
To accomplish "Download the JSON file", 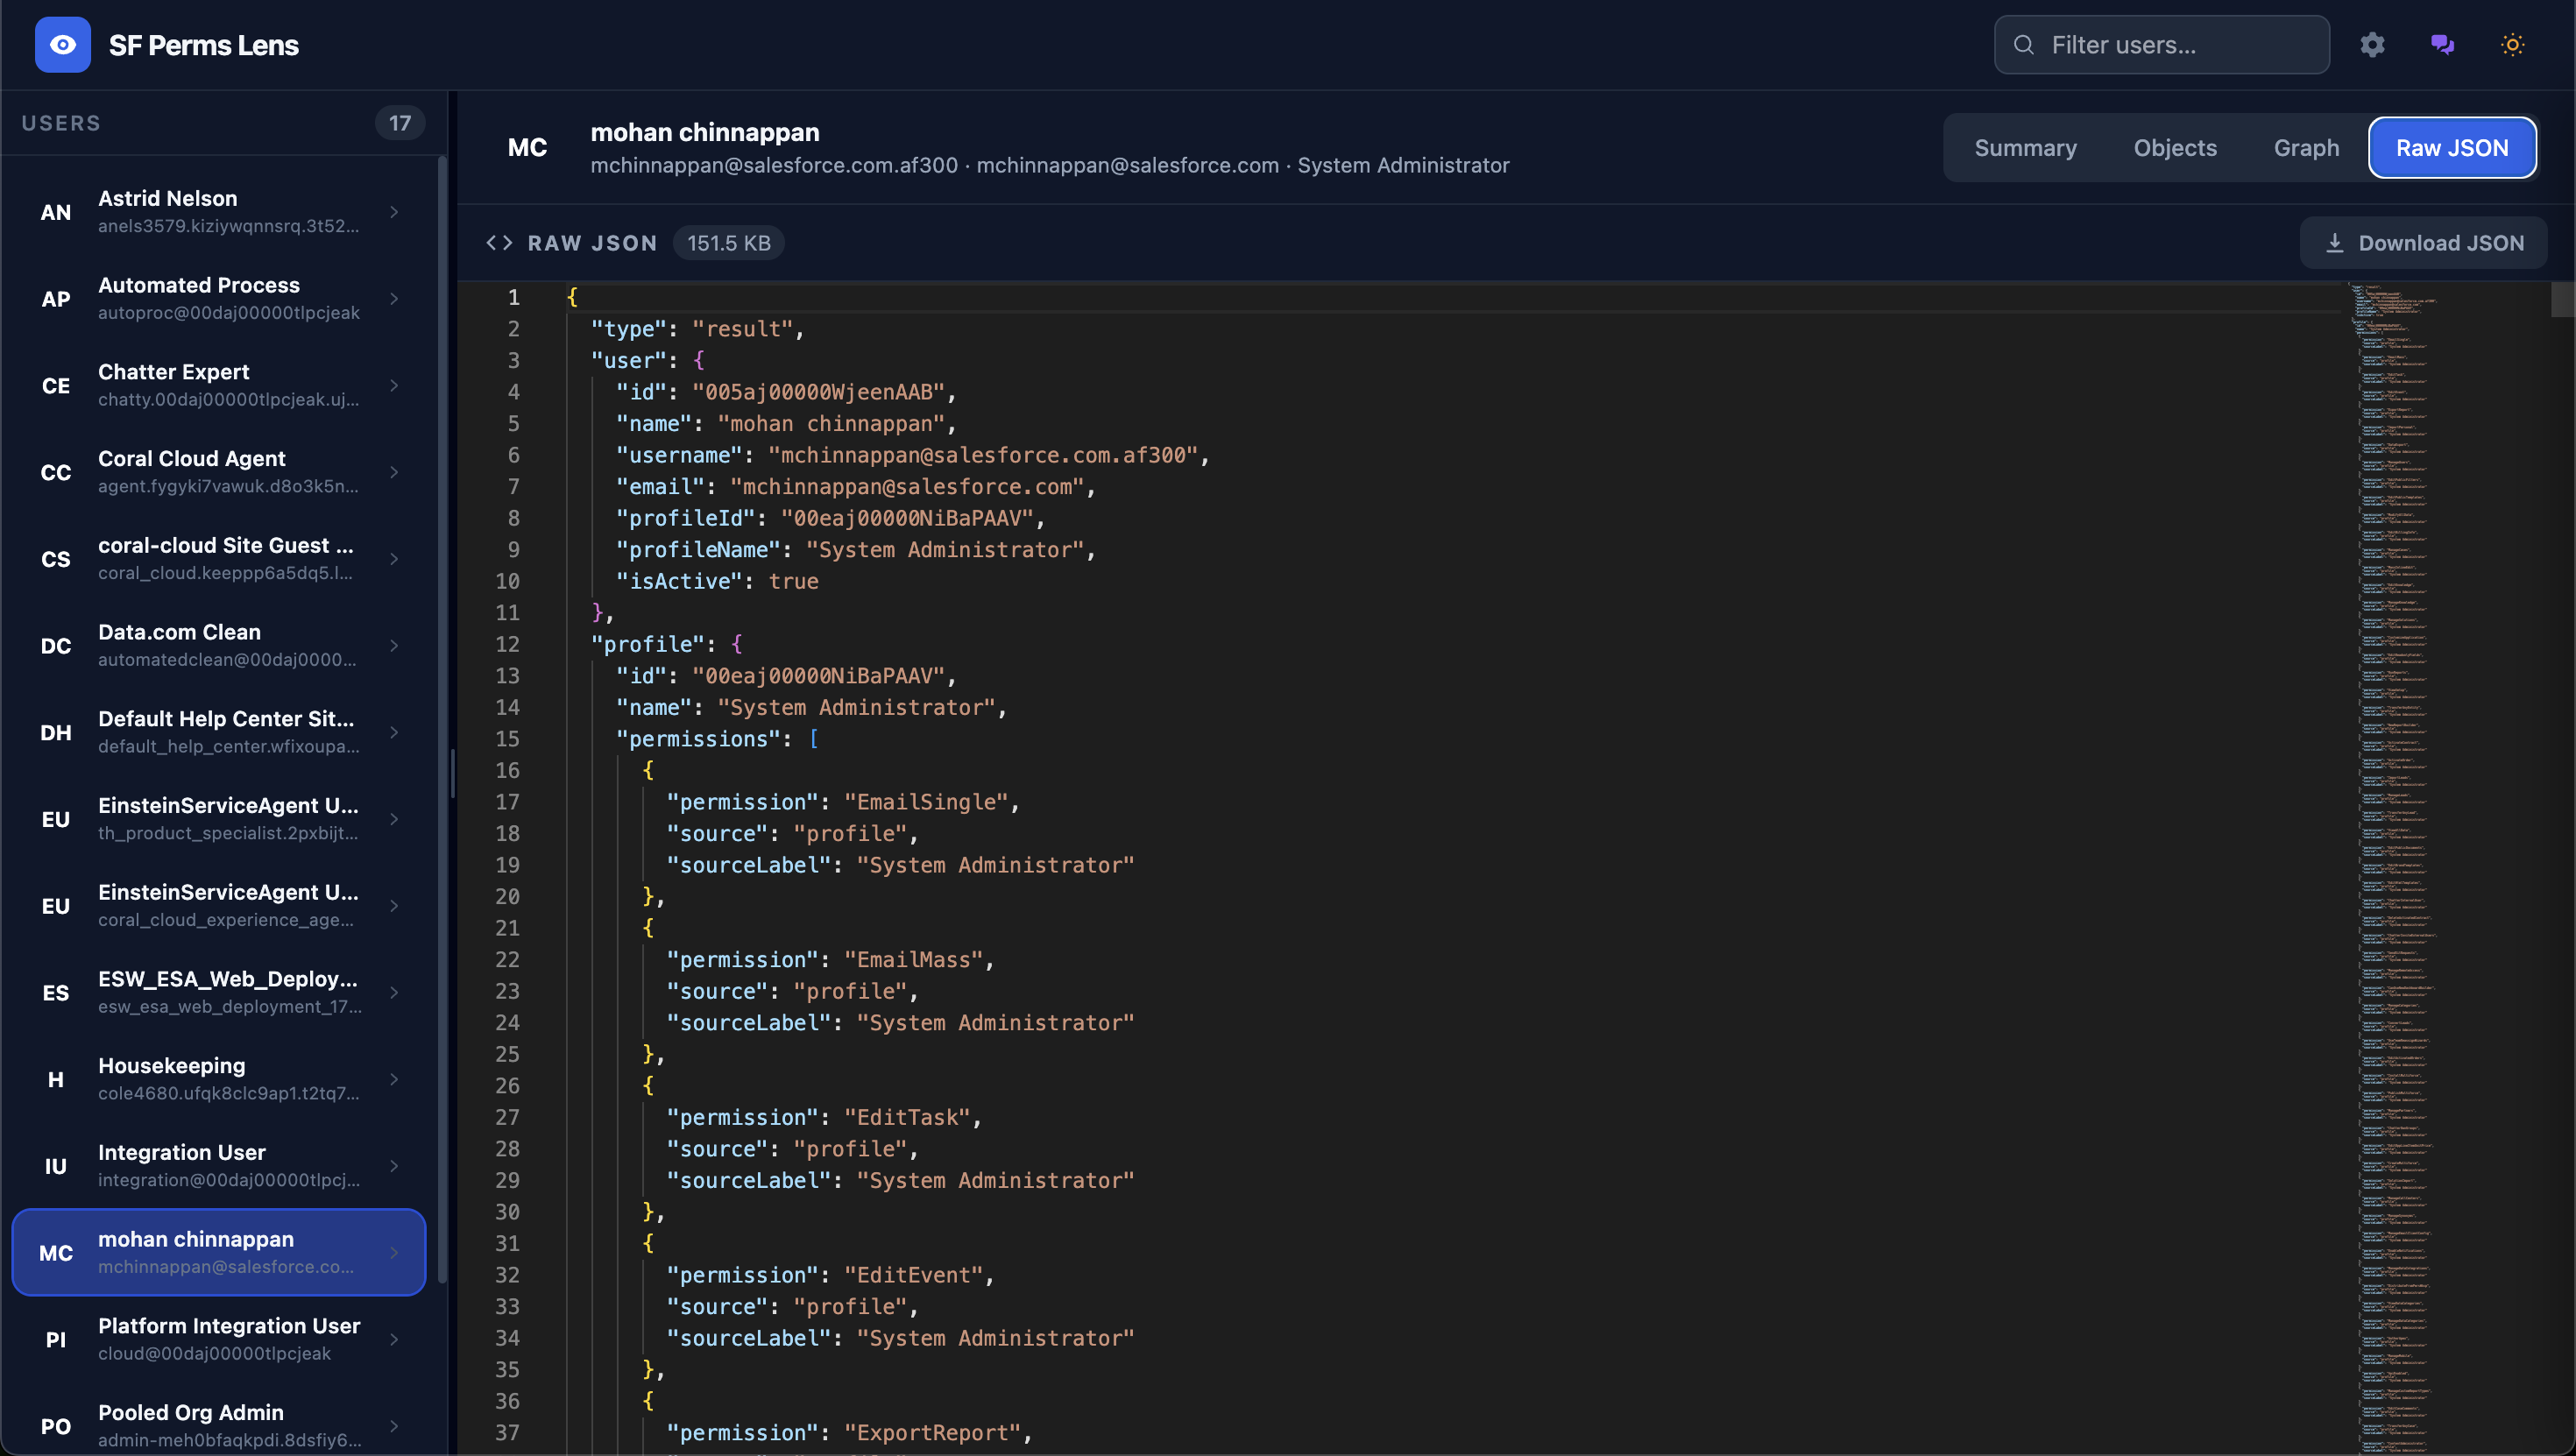I will (x=2423, y=243).
